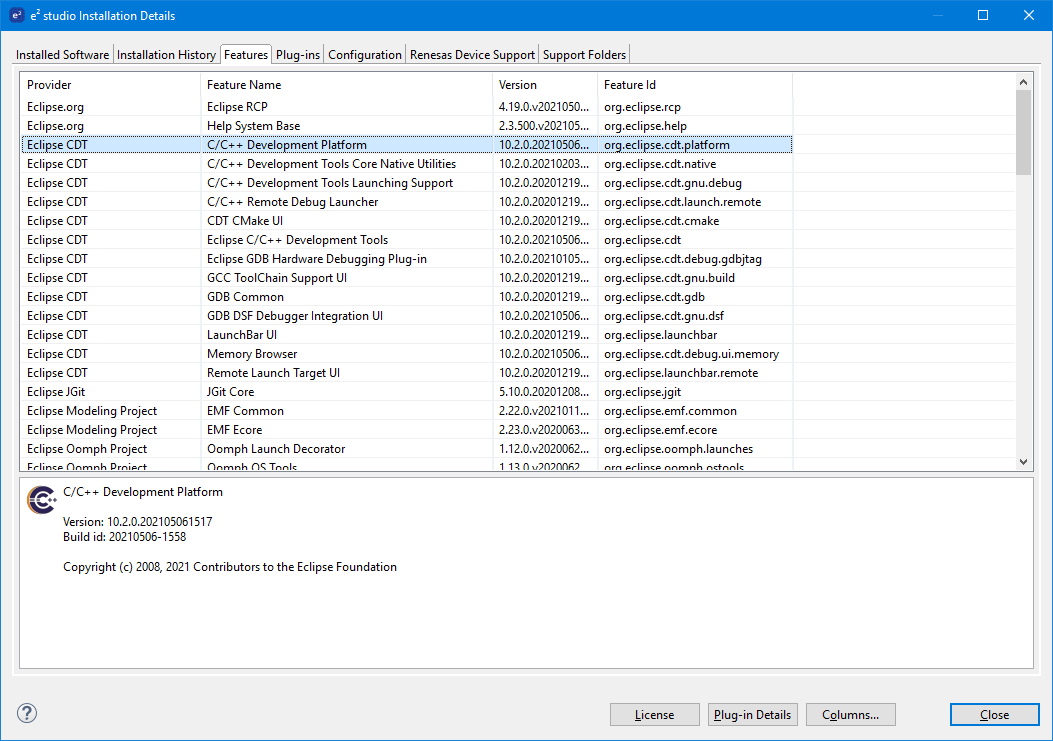Image resolution: width=1053 pixels, height=741 pixels.
Task: Click the Eclipse CDT logo in details pane
Action: [42, 500]
